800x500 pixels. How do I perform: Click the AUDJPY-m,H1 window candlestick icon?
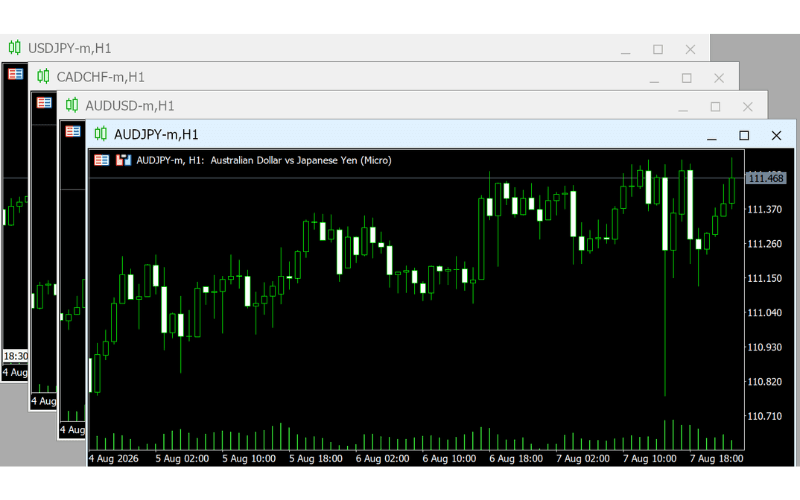coord(101,134)
